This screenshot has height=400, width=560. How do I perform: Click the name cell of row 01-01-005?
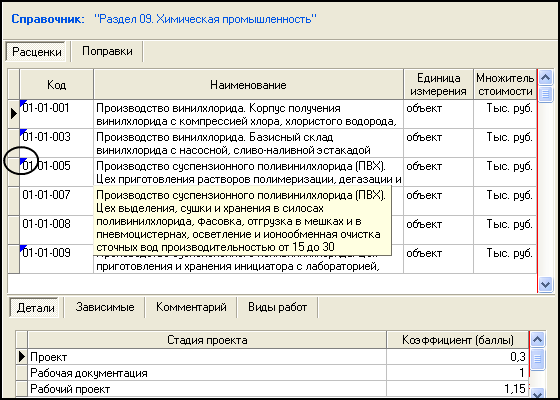click(x=248, y=172)
